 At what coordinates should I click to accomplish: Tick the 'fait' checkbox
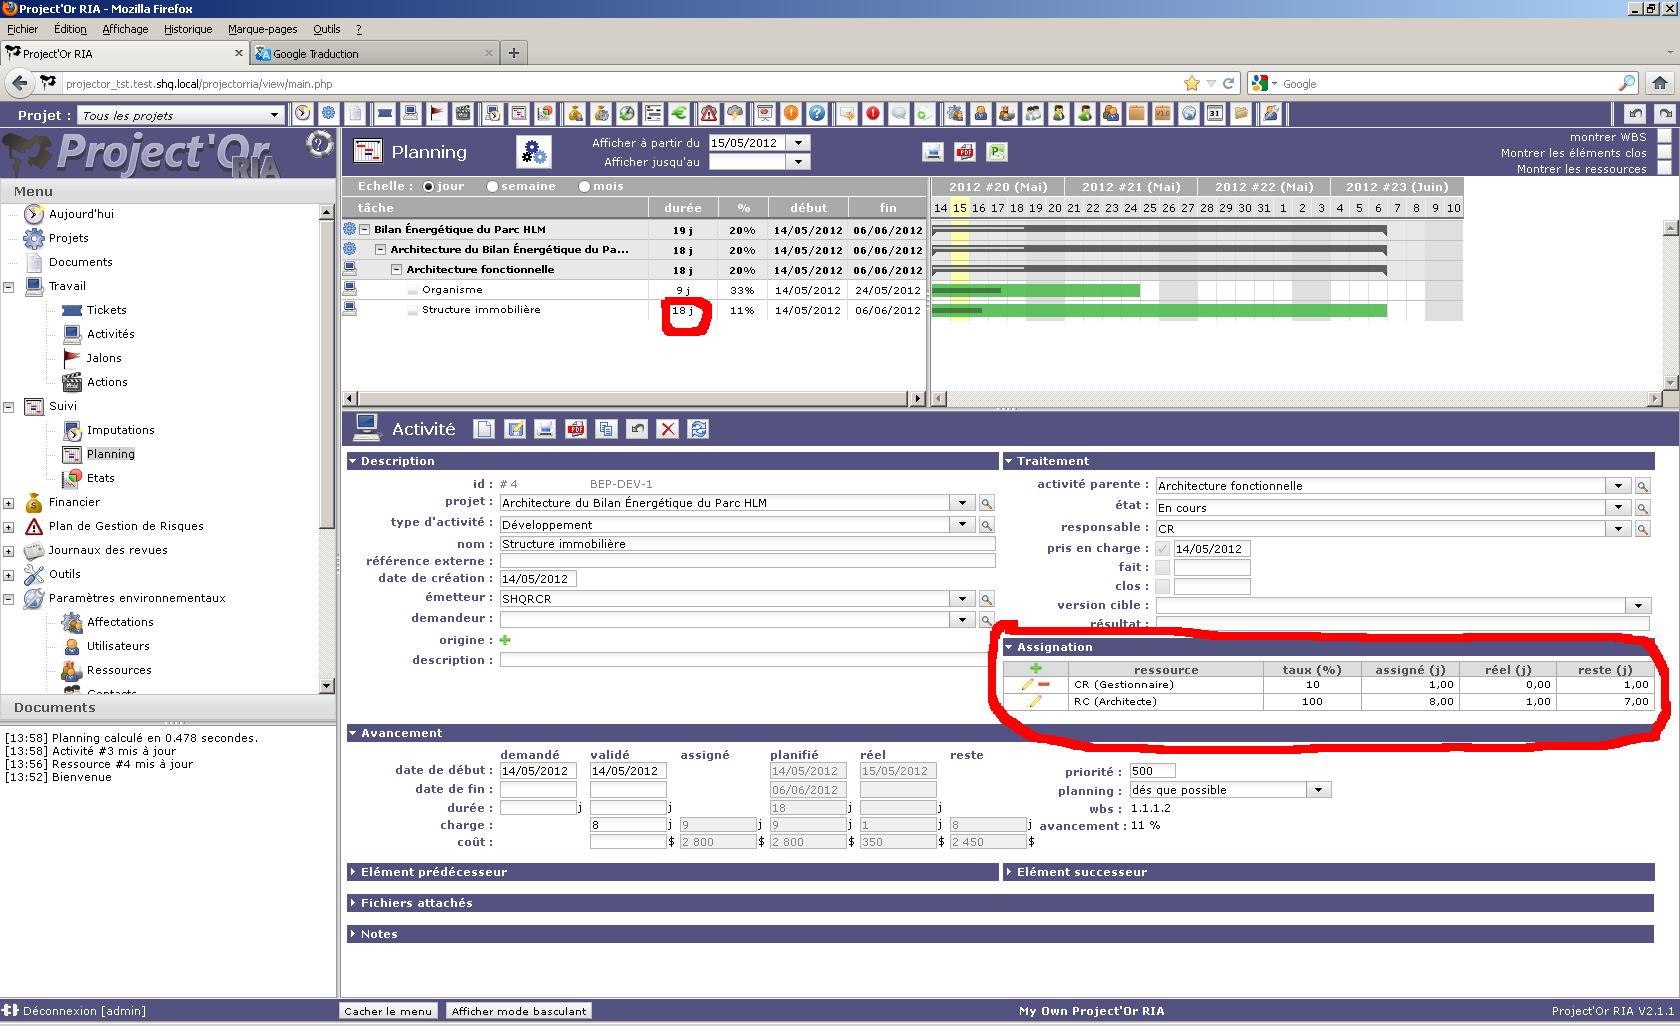click(1162, 567)
